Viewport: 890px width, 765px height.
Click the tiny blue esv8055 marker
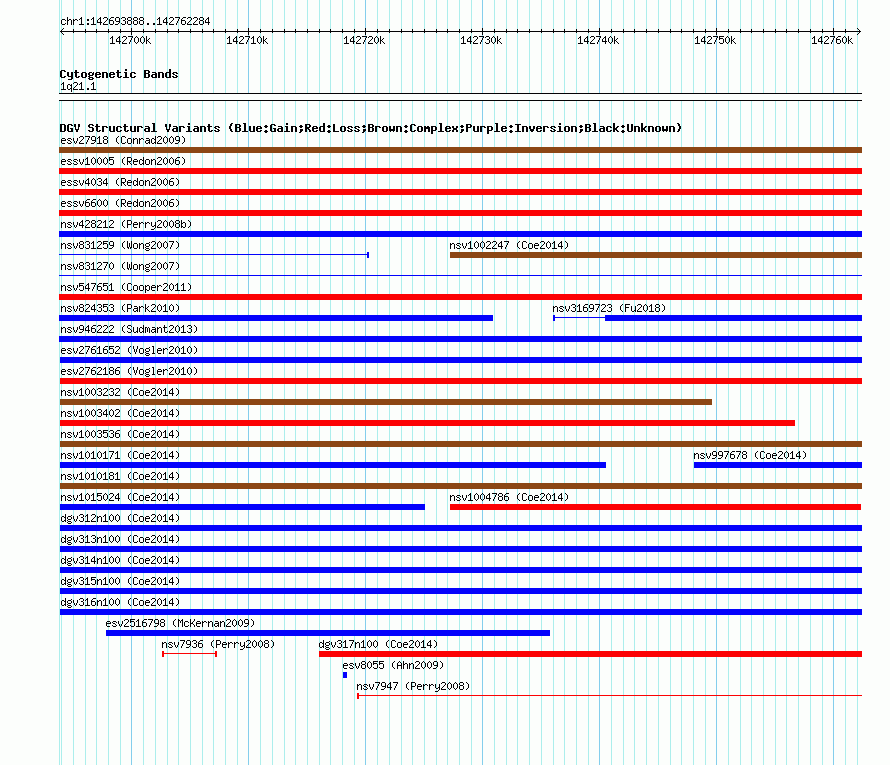click(x=345, y=675)
